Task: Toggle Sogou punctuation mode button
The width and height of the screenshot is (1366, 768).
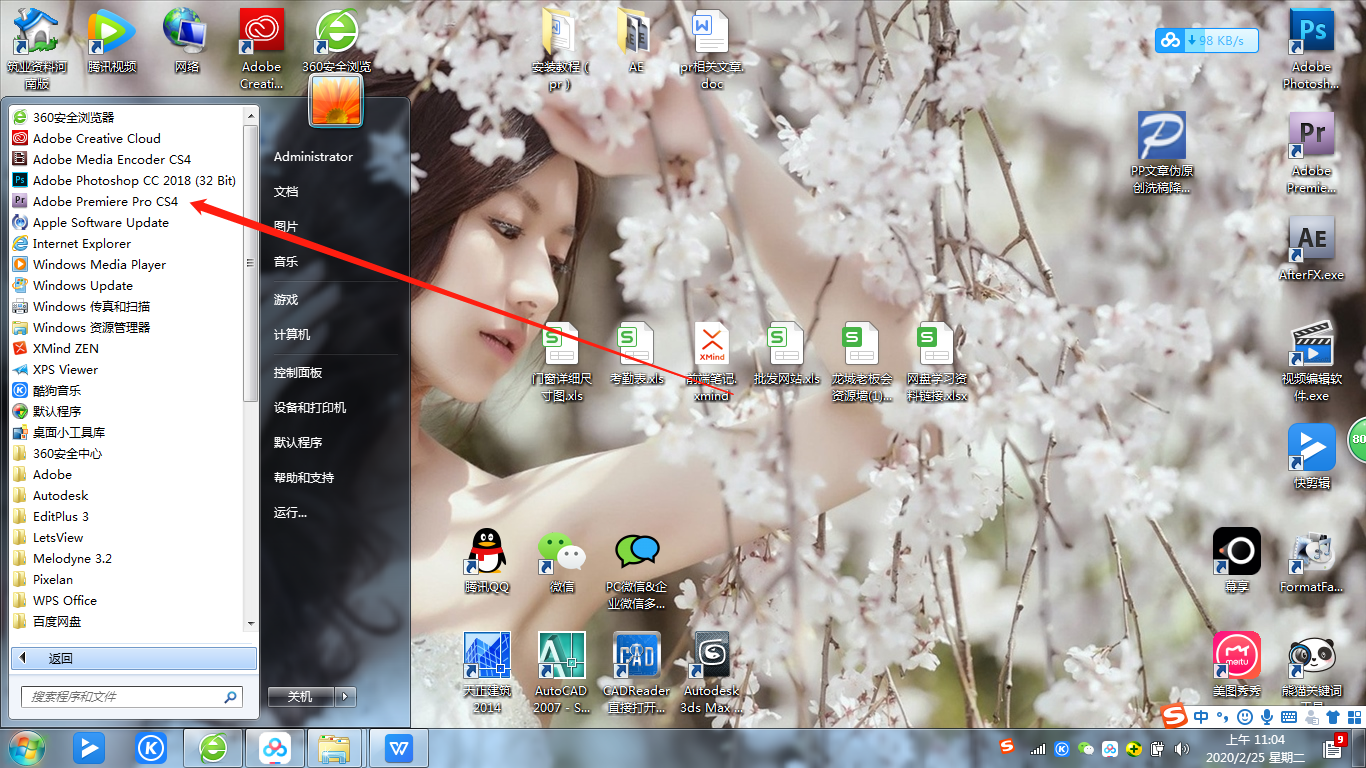Action: click(x=1222, y=717)
